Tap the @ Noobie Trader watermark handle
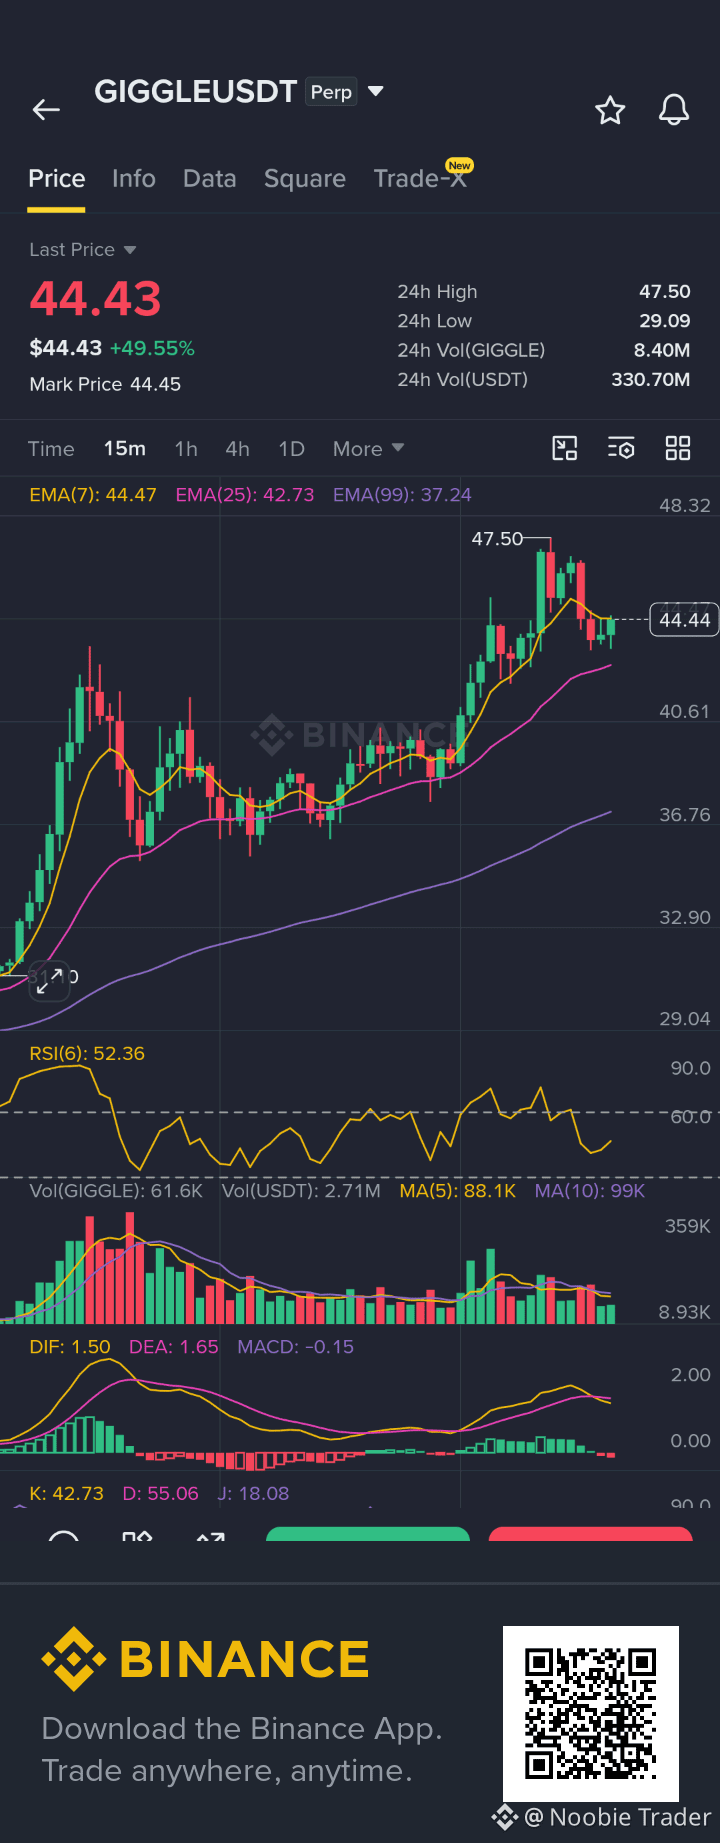The image size is (720, 1843). pyautogui.click(x=618, y=1817)
